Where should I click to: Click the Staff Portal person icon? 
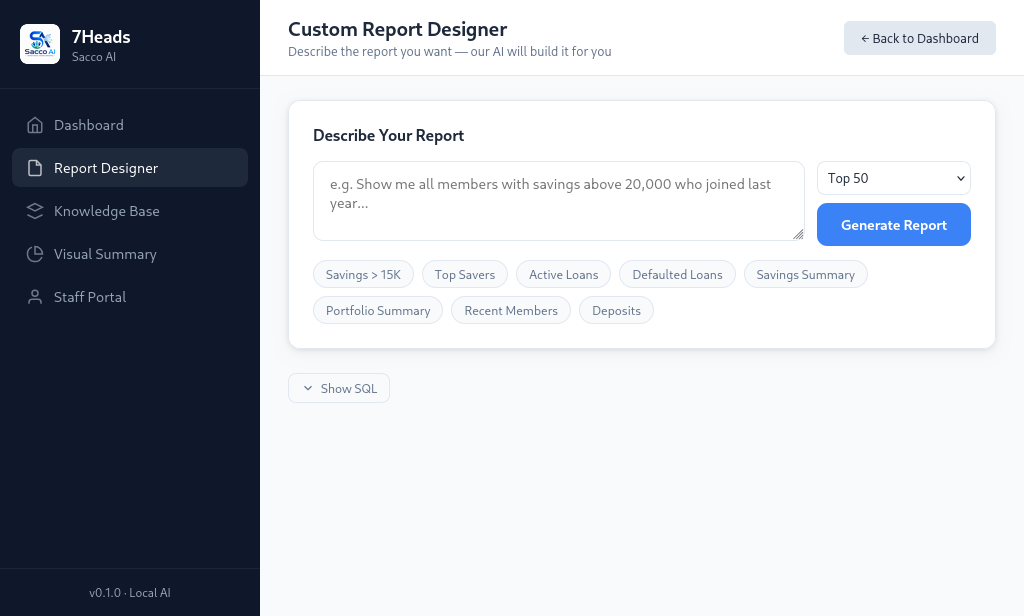(35, 297)
